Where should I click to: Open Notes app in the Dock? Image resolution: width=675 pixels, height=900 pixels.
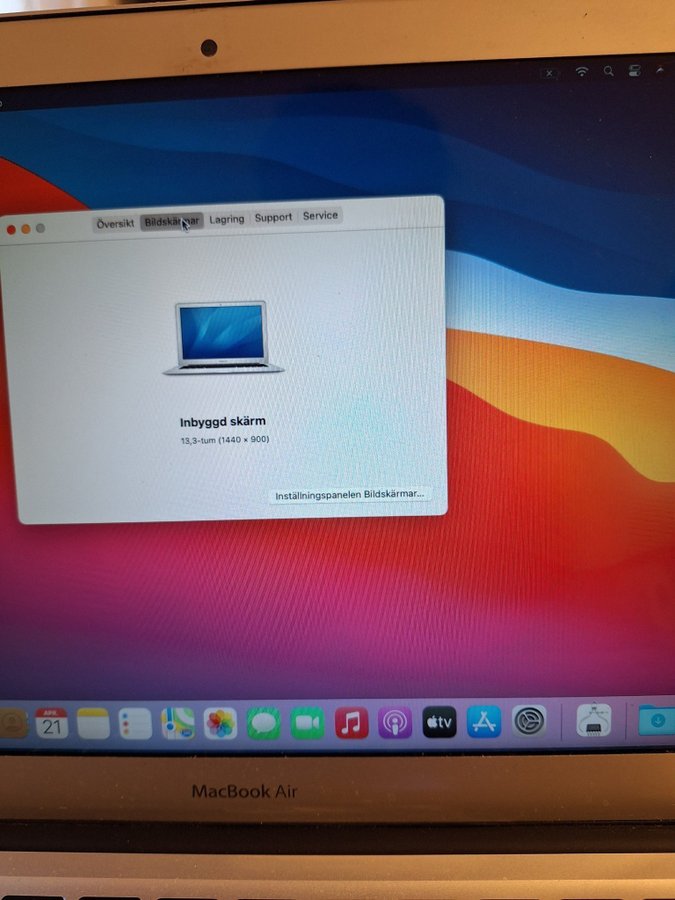coord(93,724)
